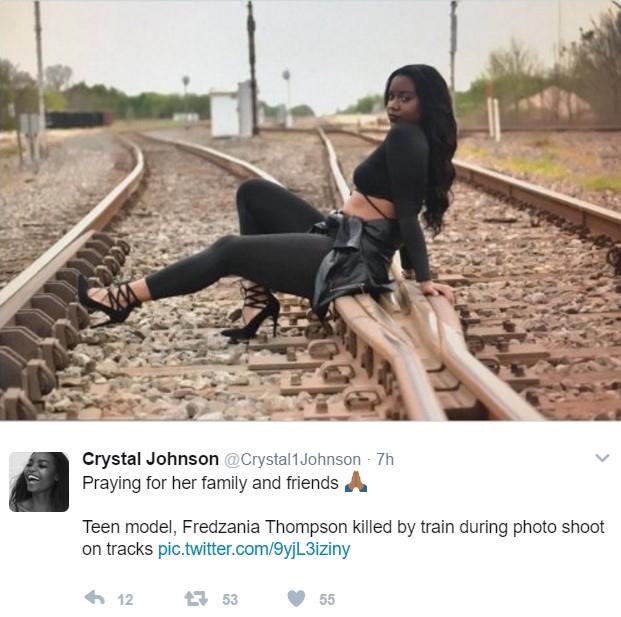Viewport: 621px width, 617px height.
Task: View the 55 likes count
Action: click(x=327, y=600)
